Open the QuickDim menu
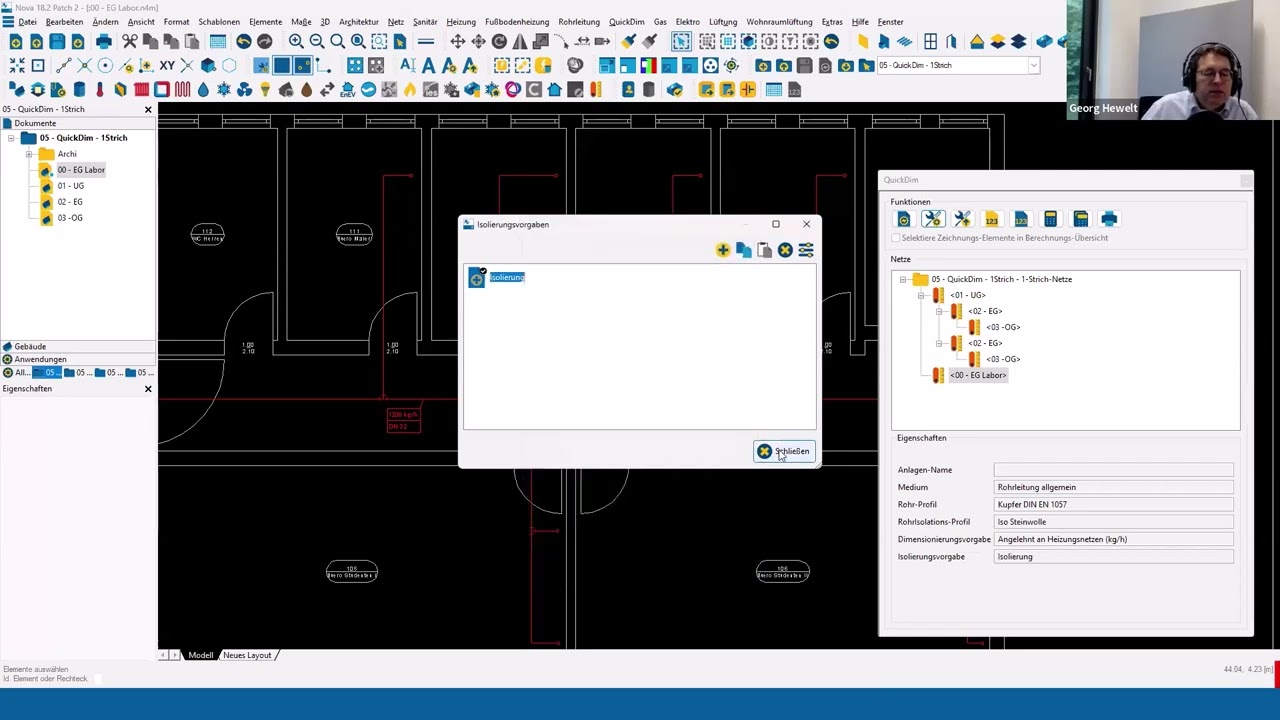This screenshot has height=720, width=1280. (x=626, y=22)
